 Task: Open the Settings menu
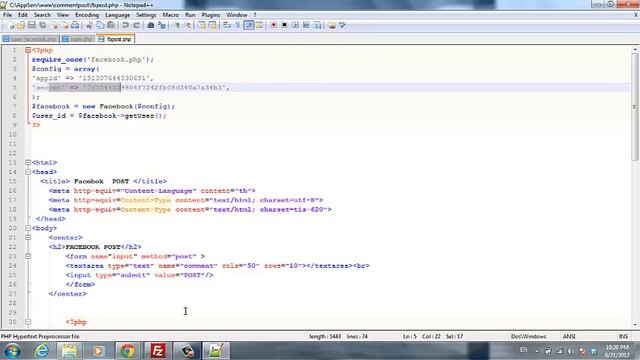146,15
